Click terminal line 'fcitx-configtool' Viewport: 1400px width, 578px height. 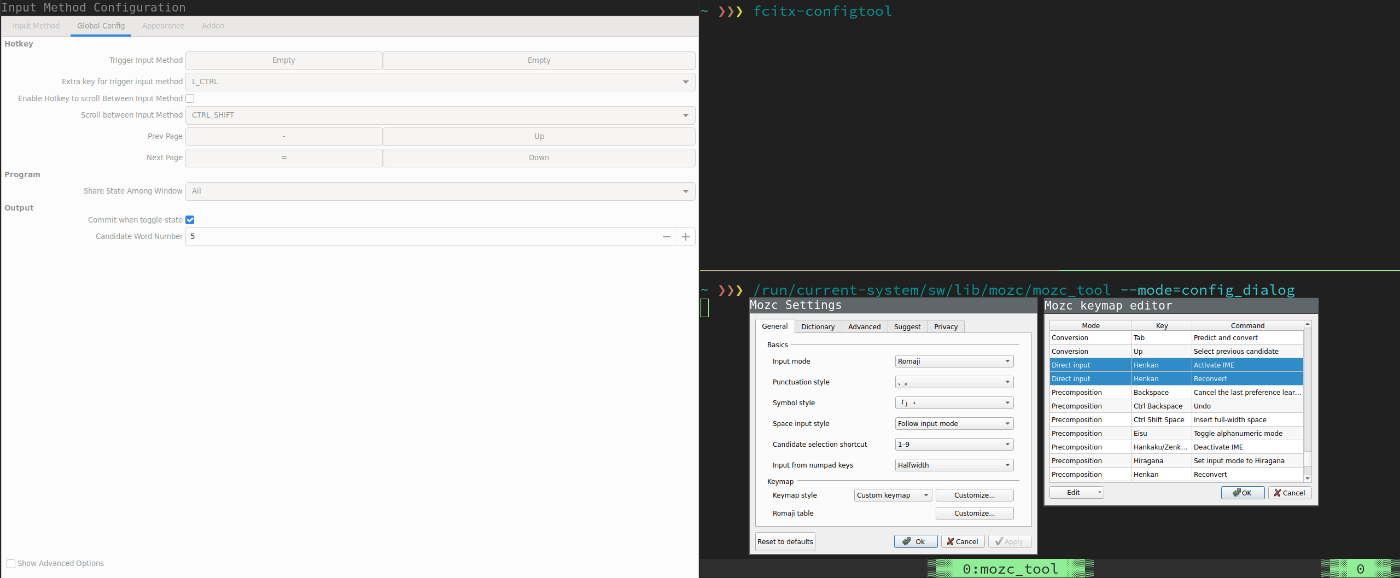tap(822, 11)
